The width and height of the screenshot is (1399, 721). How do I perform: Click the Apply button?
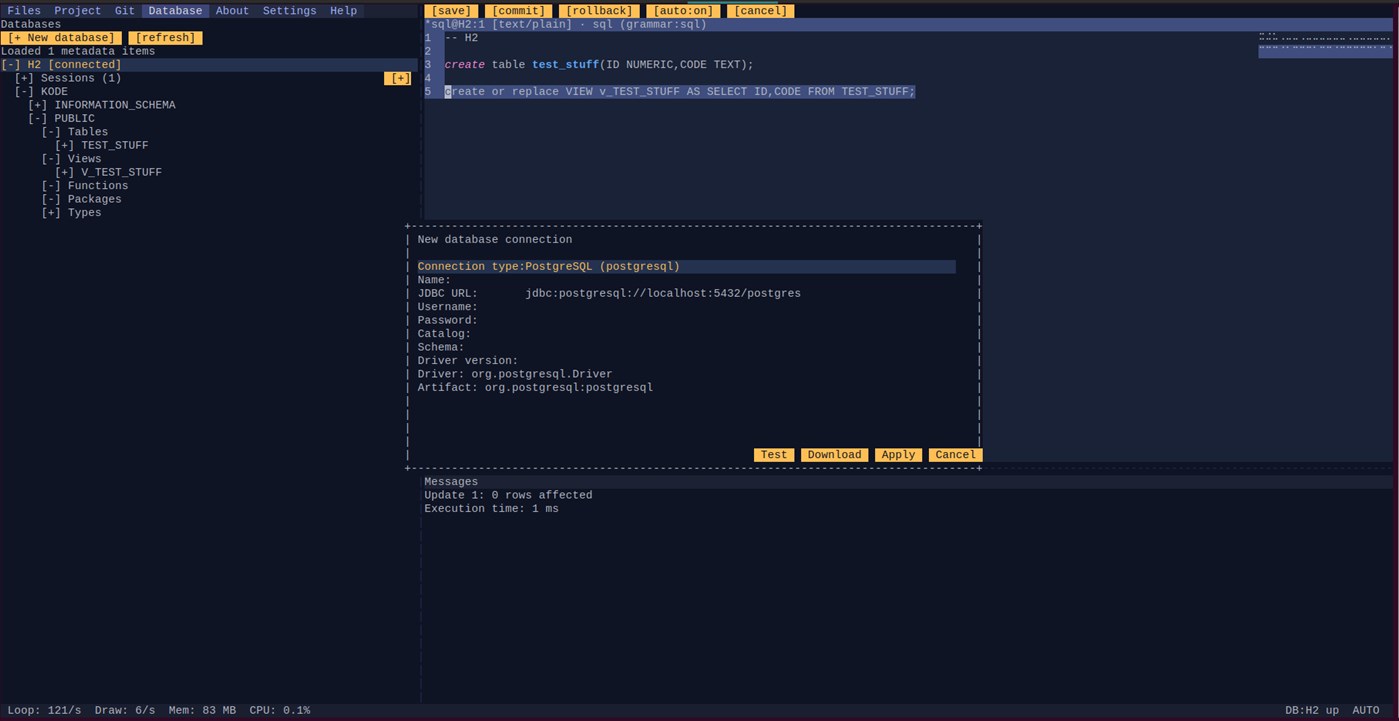pyautogui.click(x=898, y=455)
